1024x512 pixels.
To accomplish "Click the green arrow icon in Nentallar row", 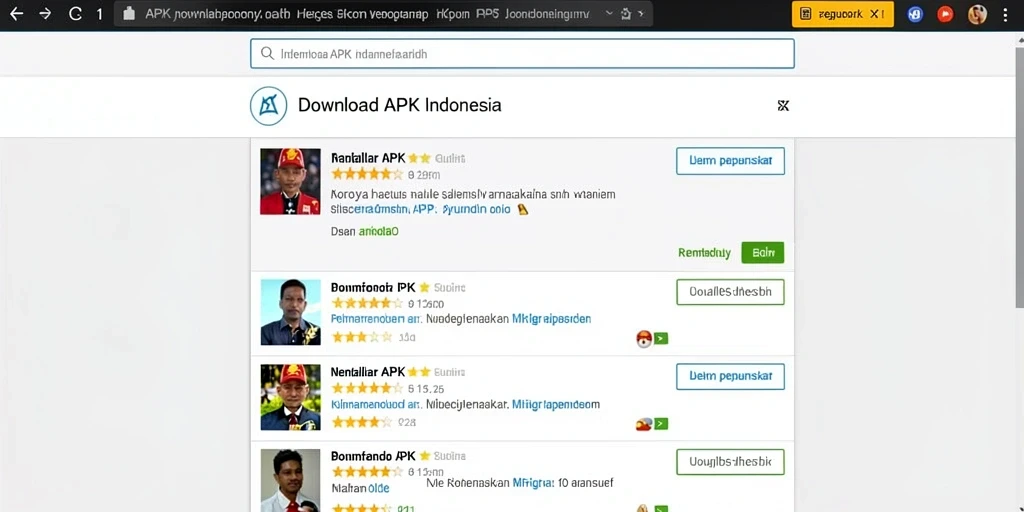I will pos(661,424).
